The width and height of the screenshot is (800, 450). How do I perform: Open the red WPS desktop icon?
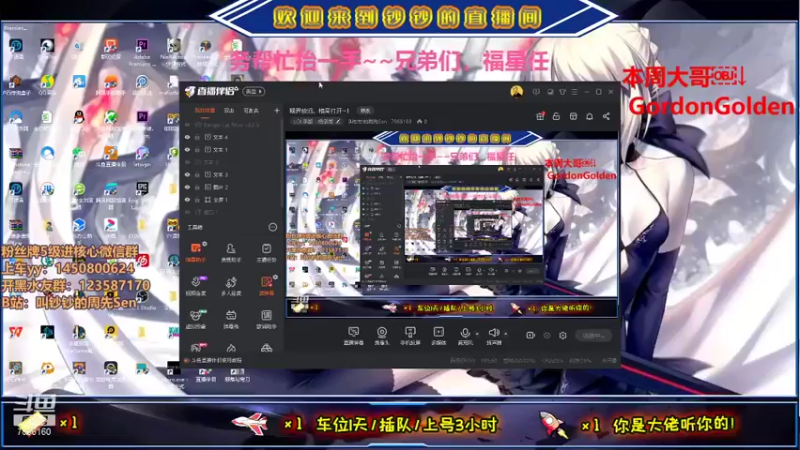click(x=15, y=333)
